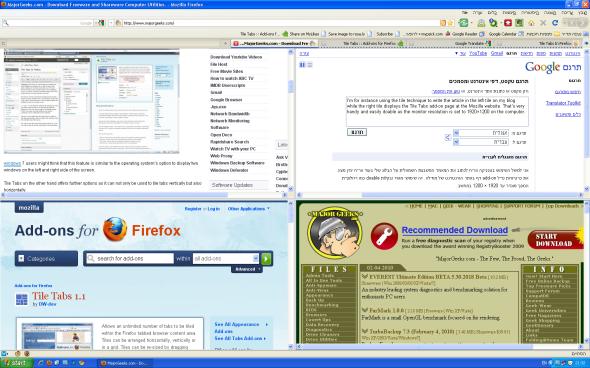
Task: Click the Google Translate text area
Action: pyautogui.click(x=437, y=111)
